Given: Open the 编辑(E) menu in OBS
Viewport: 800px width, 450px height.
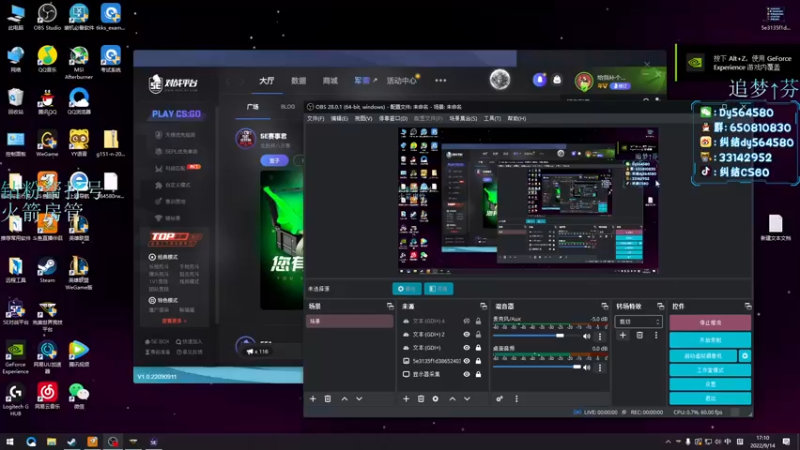Looking at the screenshot, I should point(339,118).
